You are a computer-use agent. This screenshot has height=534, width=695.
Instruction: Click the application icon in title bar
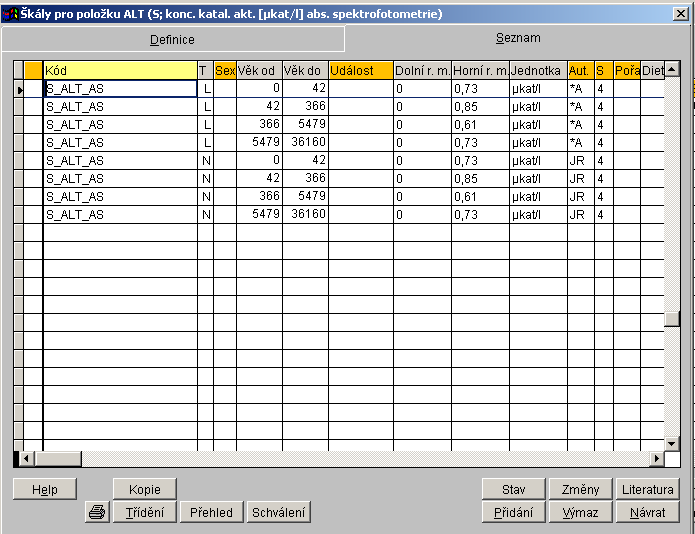tap(11, 14)
